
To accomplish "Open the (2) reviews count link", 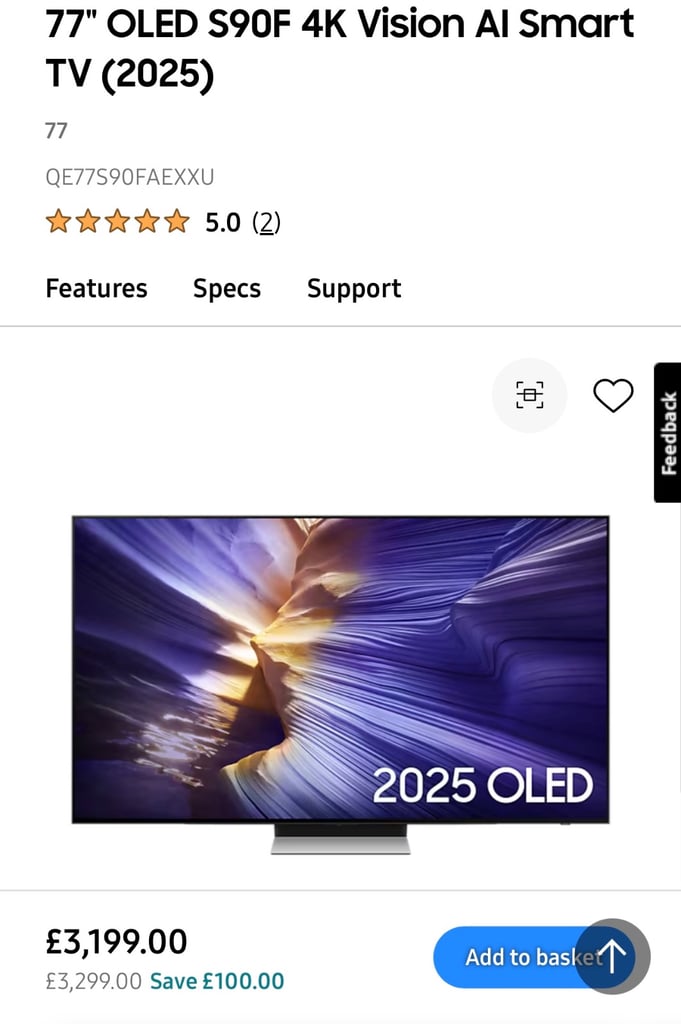I will tap(266, 223).
